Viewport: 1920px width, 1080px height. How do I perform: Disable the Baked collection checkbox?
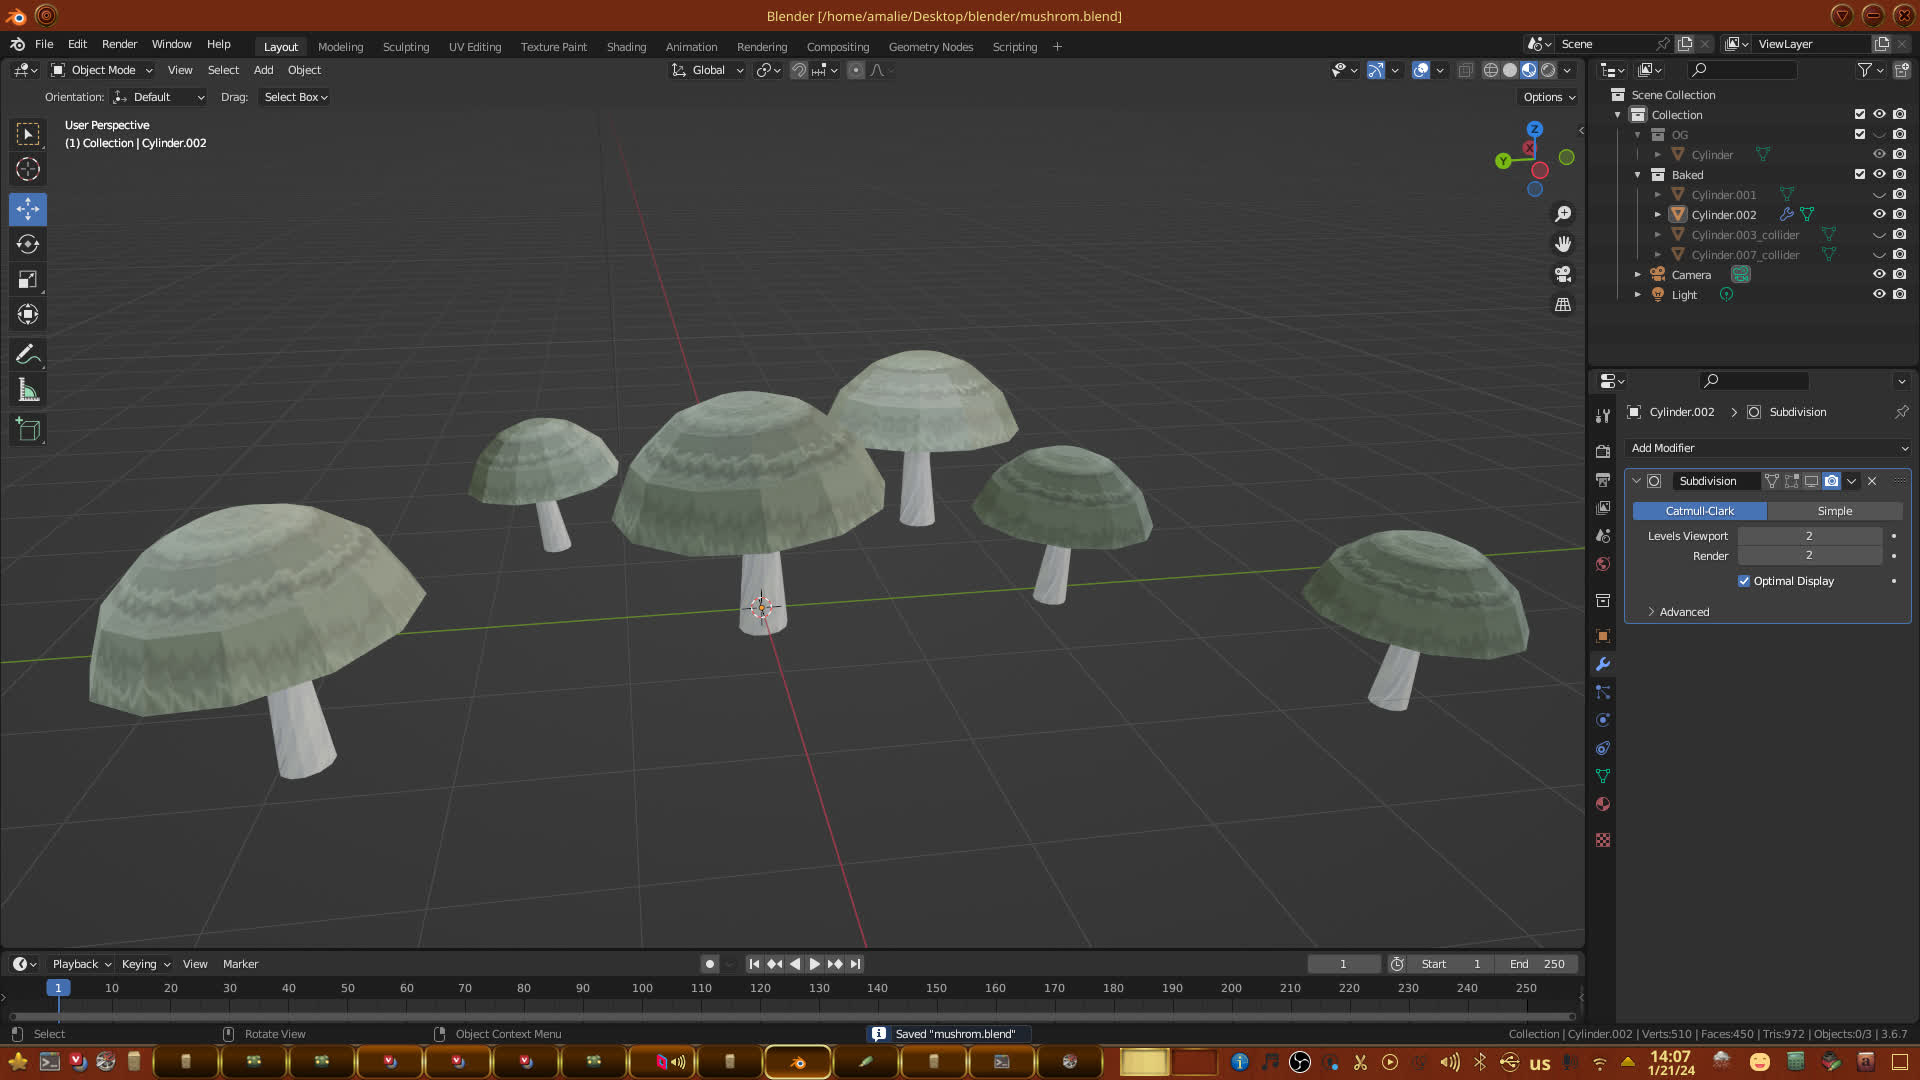tap(1860, 174)
